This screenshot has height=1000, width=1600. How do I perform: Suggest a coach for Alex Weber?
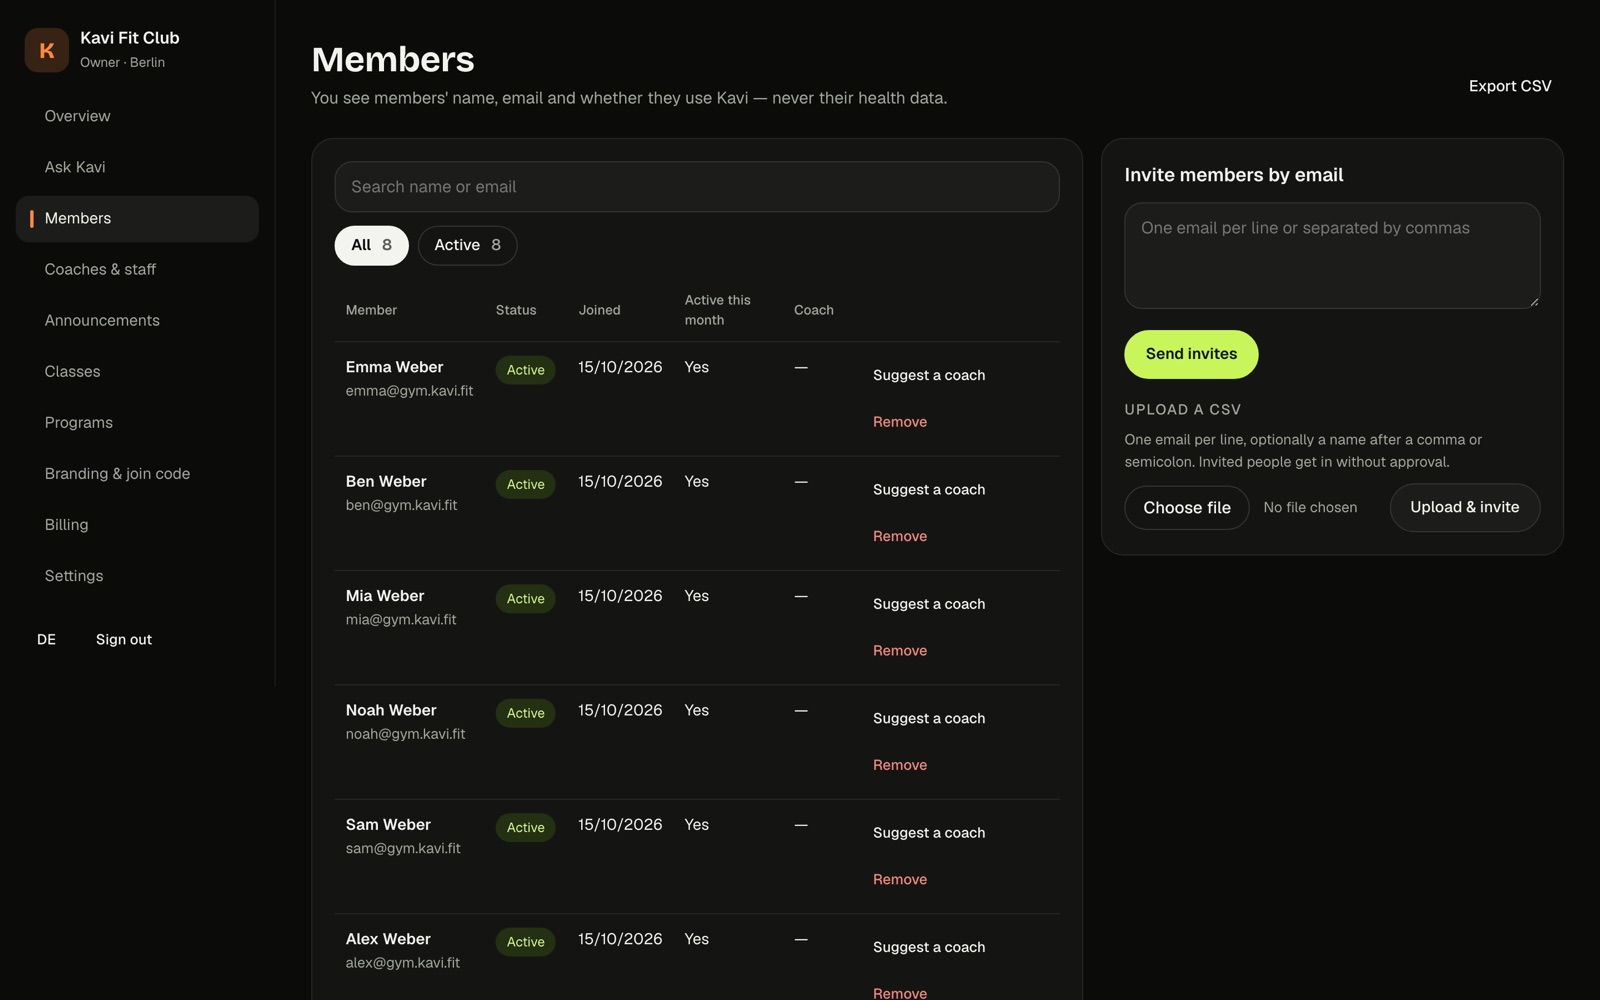click(929, 947)
